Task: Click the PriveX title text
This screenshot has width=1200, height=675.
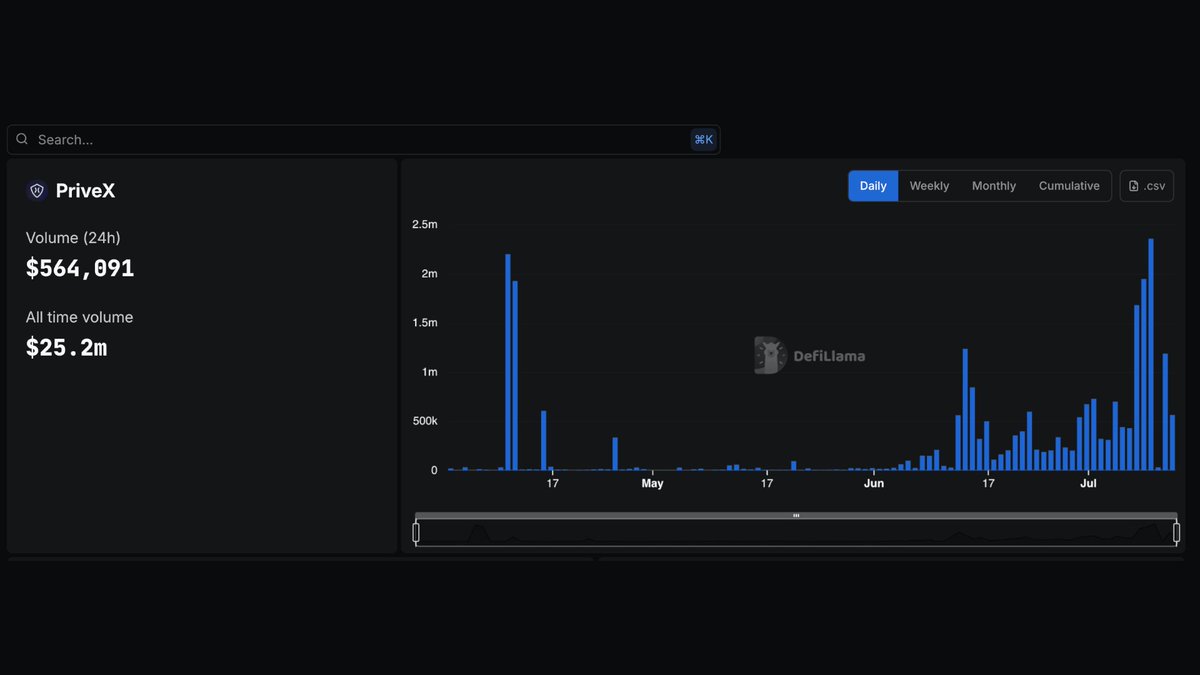Action: [85, 191]
